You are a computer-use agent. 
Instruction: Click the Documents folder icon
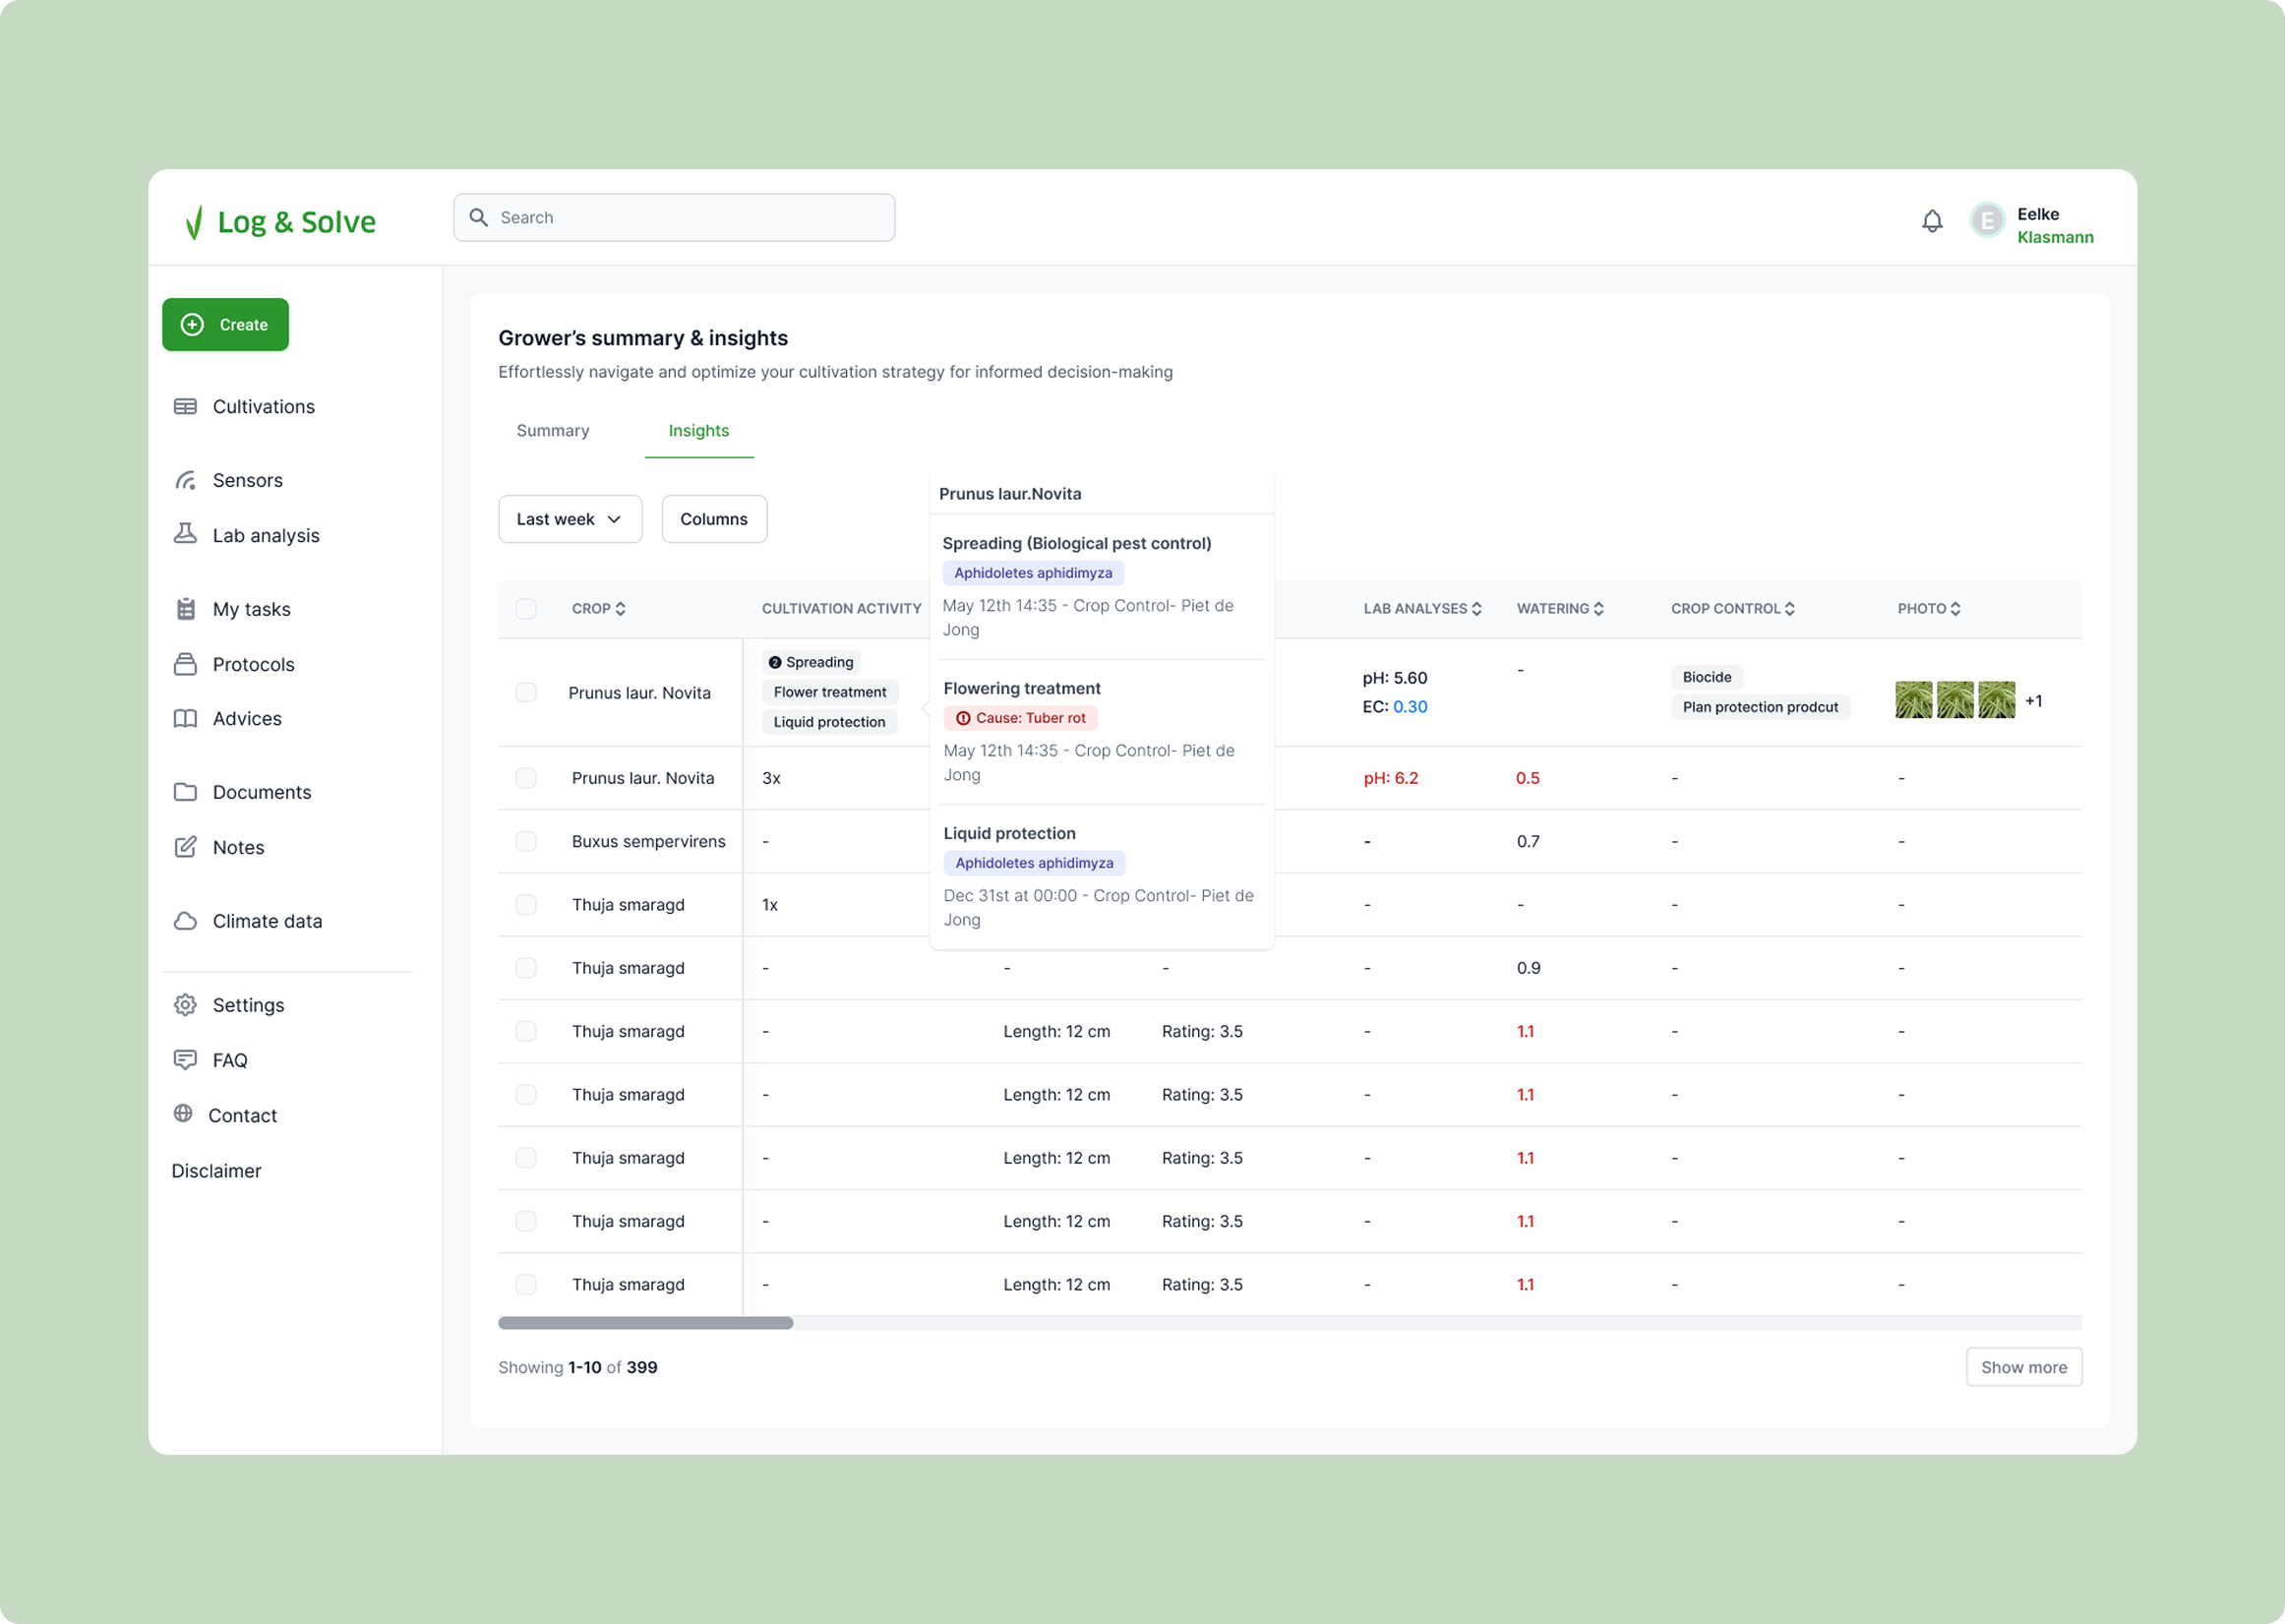tap(185, 792)
